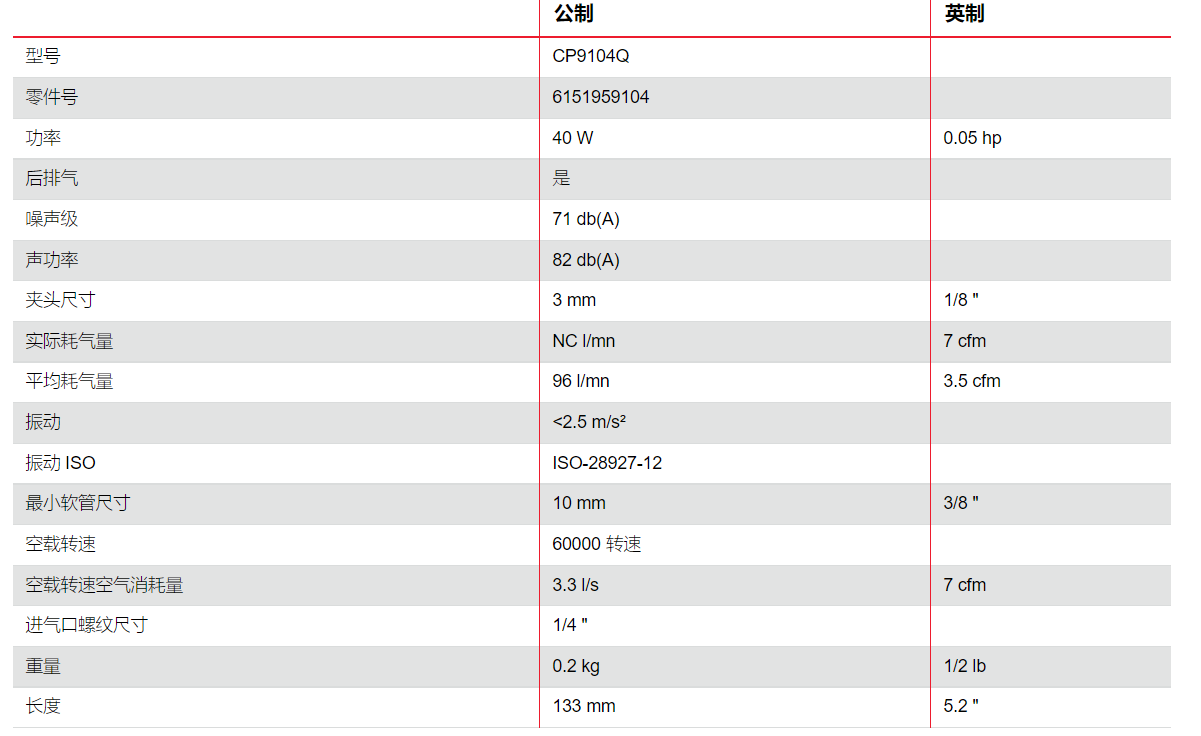Click the <2.5 m/s² vibration value
Image resolution: width=1201 pixels, height=736 pixels.
coord(589,422)
